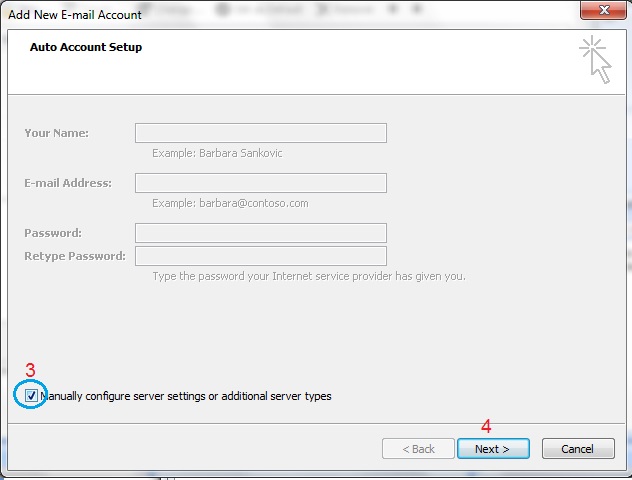Screen dimensions: 632x480
Task: Click the 'Your Name:' label
Action: pyautogui.click(x=56, y=133)
